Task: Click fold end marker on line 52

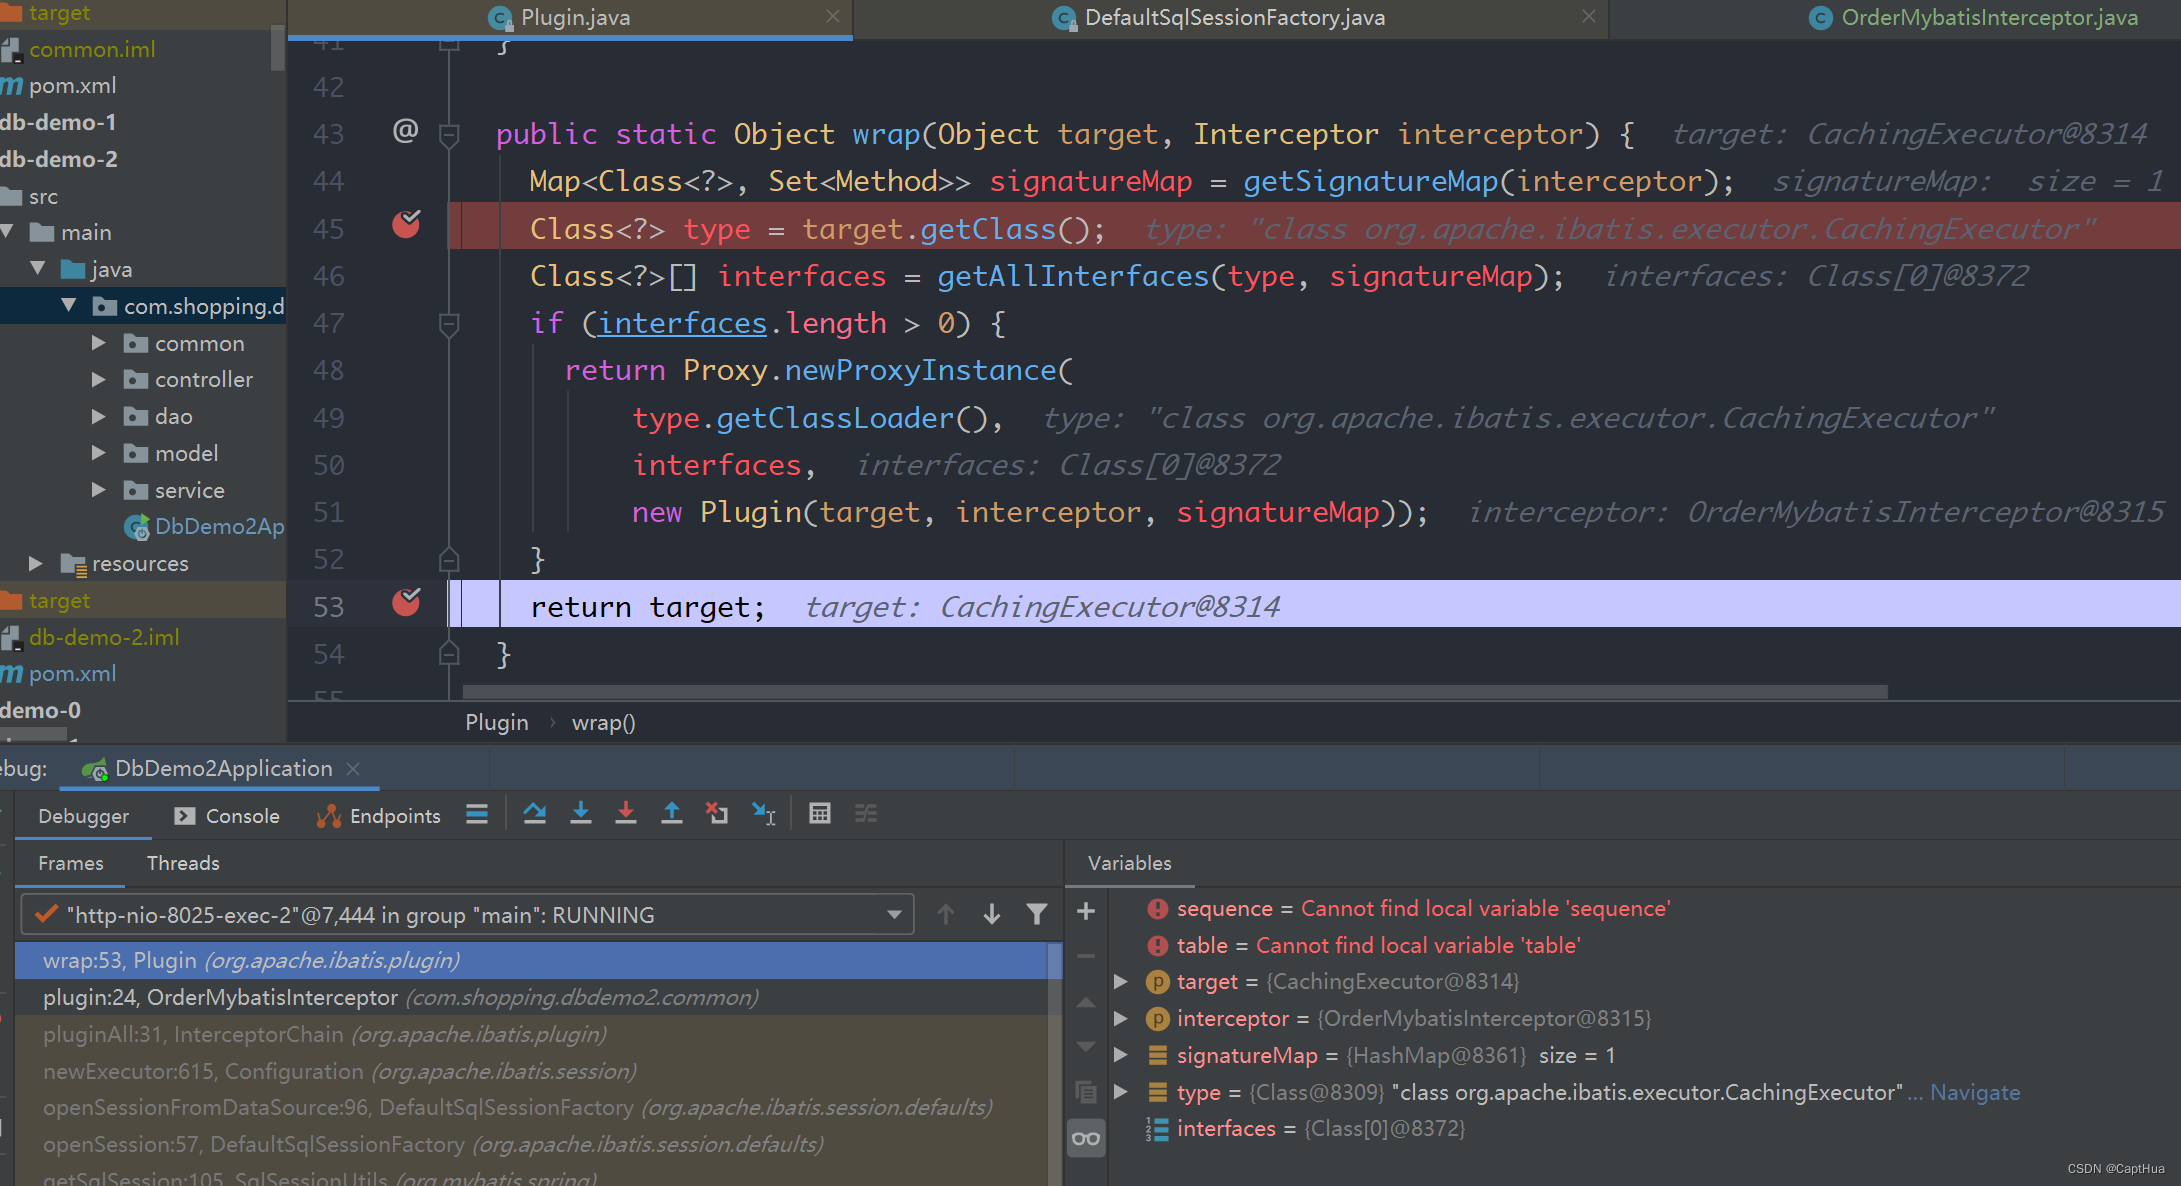Action: pos(449,559)
